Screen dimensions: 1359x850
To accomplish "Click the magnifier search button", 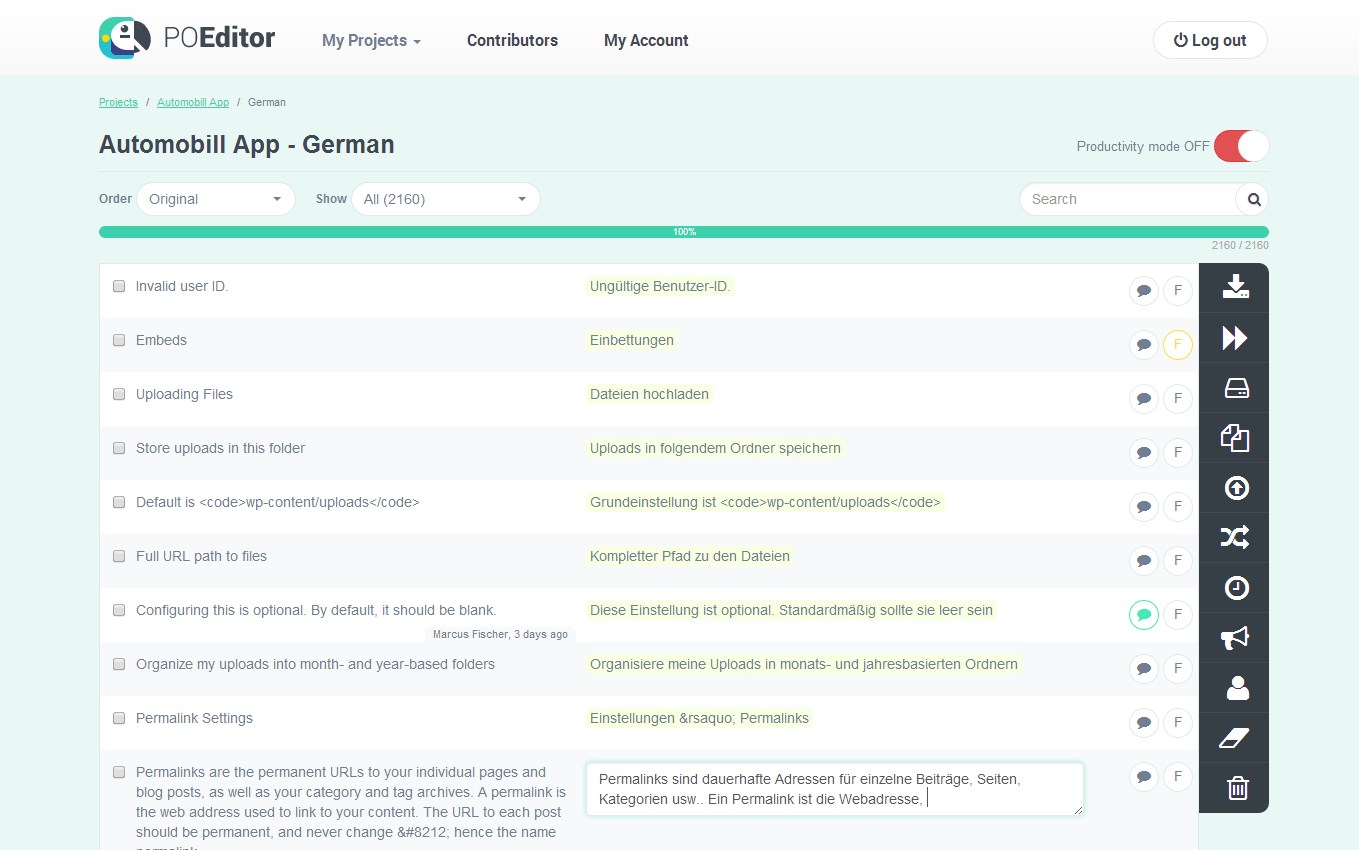I will pos(1253,199).
